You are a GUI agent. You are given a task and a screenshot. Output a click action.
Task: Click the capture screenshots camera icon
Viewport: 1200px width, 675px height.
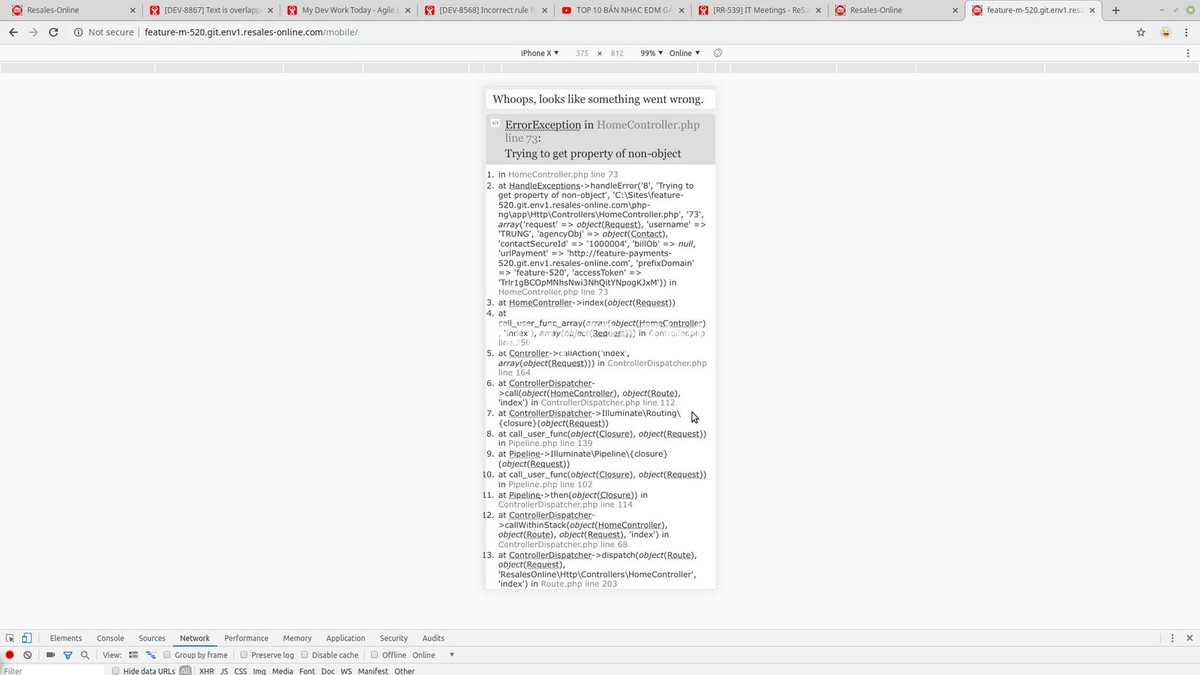pos(50,655)
